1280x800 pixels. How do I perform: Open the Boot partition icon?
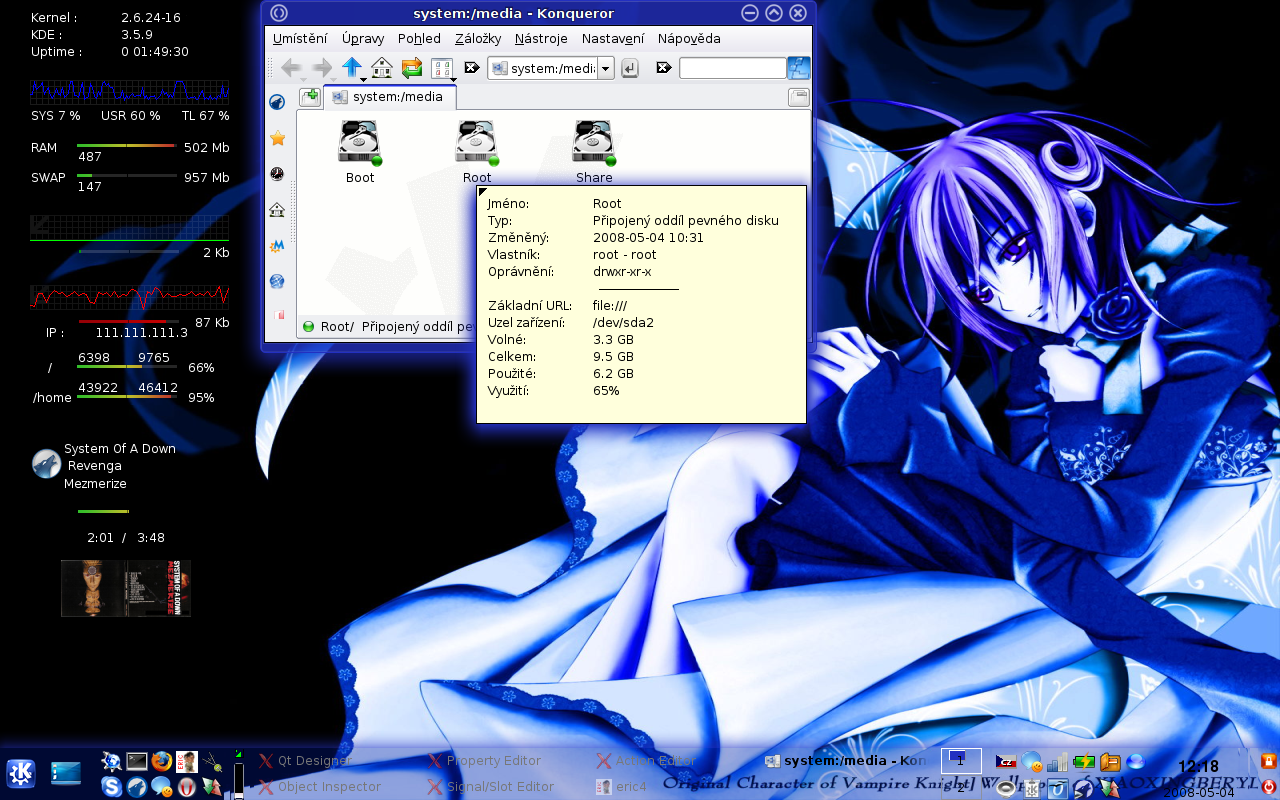[360, 152]
